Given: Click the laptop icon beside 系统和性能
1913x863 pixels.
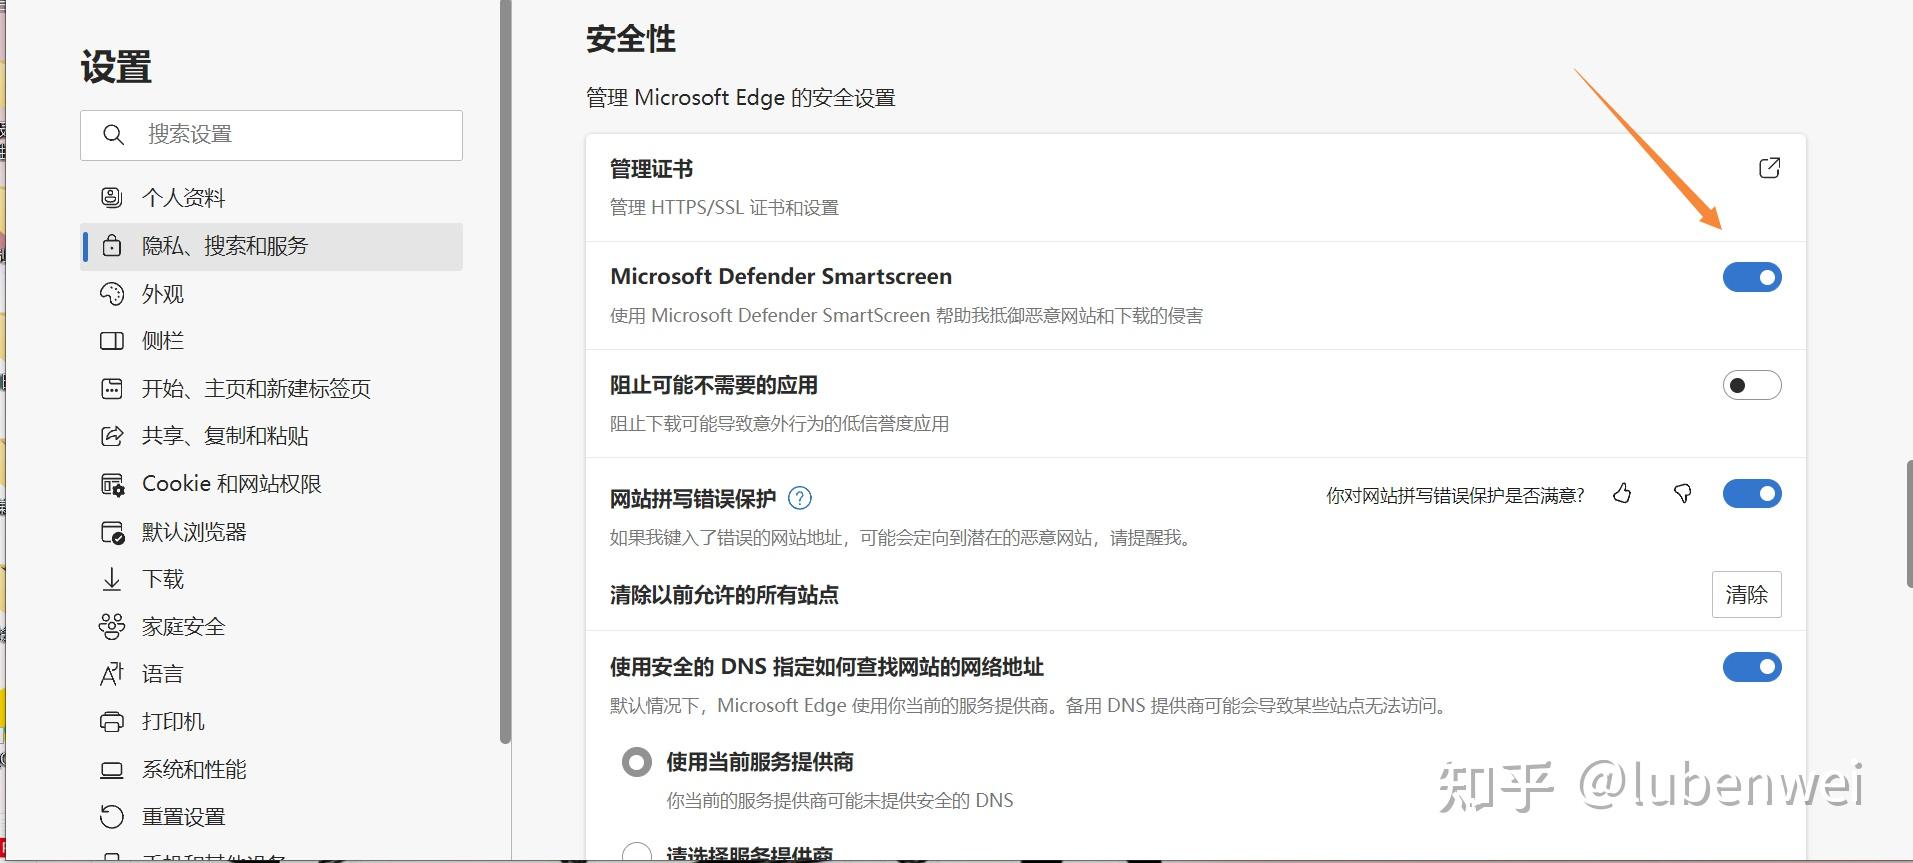Looking at the screenshot, I should click(112, 769).
